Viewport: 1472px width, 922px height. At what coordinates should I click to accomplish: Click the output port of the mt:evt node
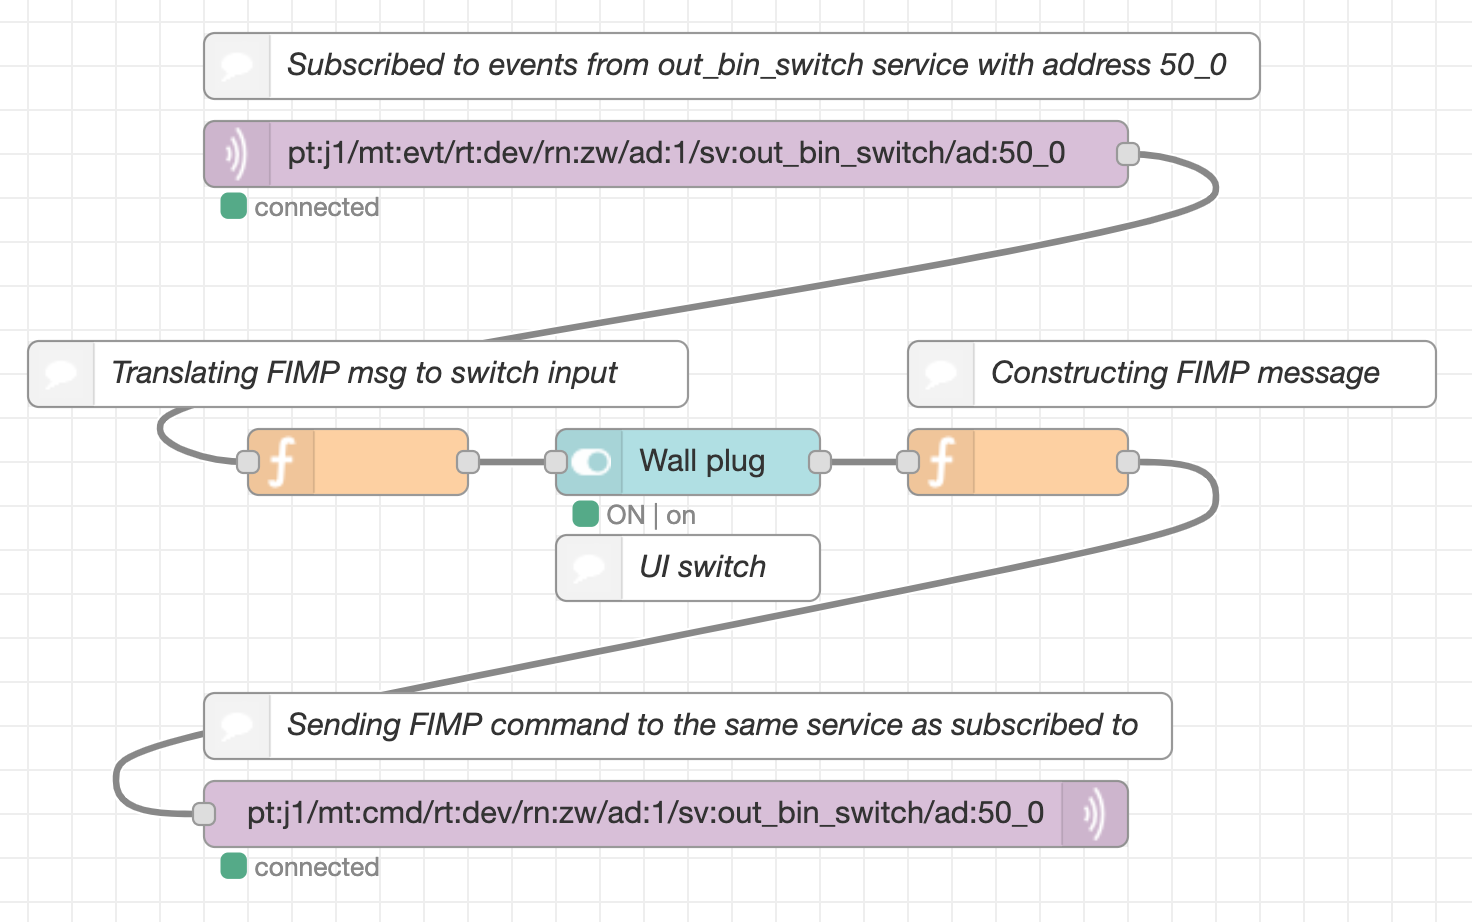[1128, 154]
